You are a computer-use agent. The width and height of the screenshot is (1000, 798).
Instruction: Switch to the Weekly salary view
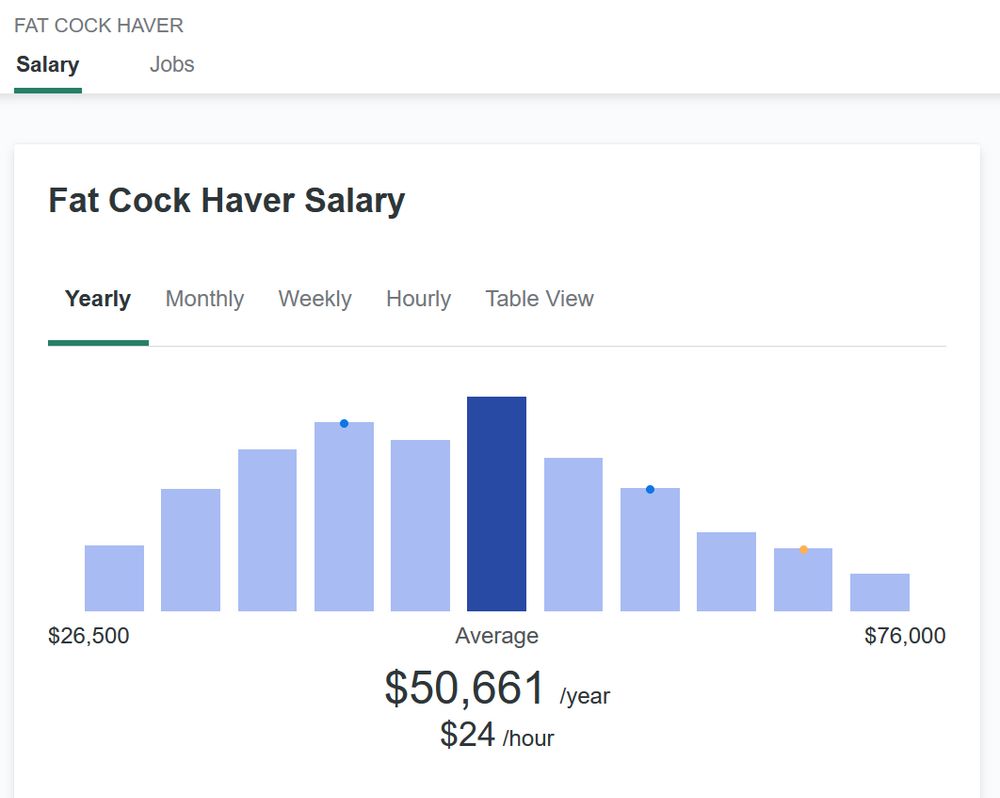[315, 298]
